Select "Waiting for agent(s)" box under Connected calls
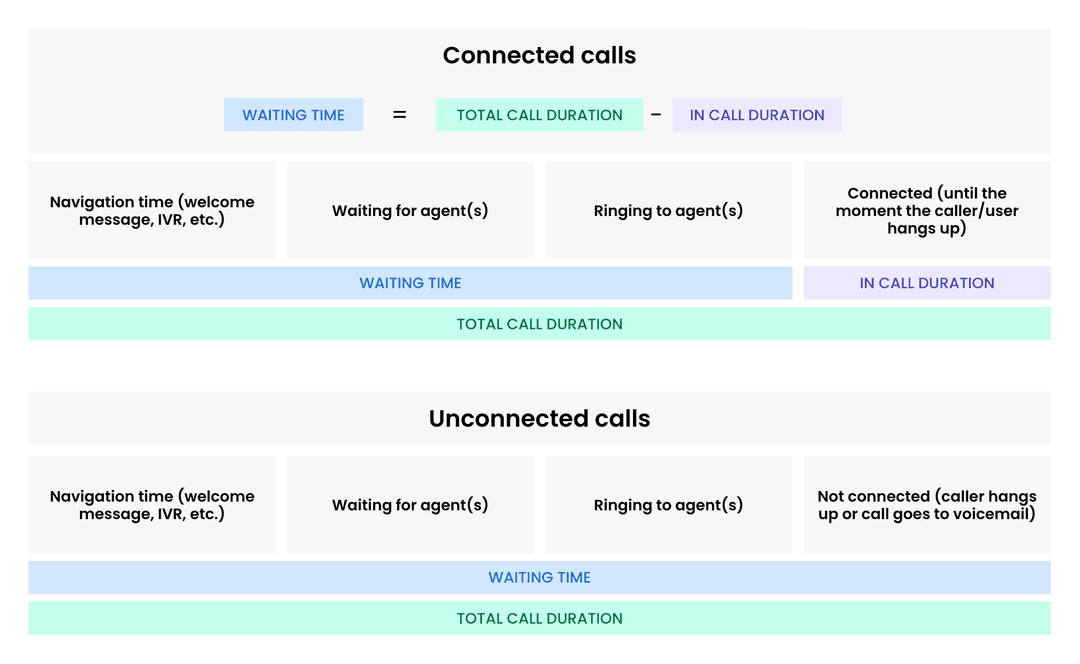 410,211
